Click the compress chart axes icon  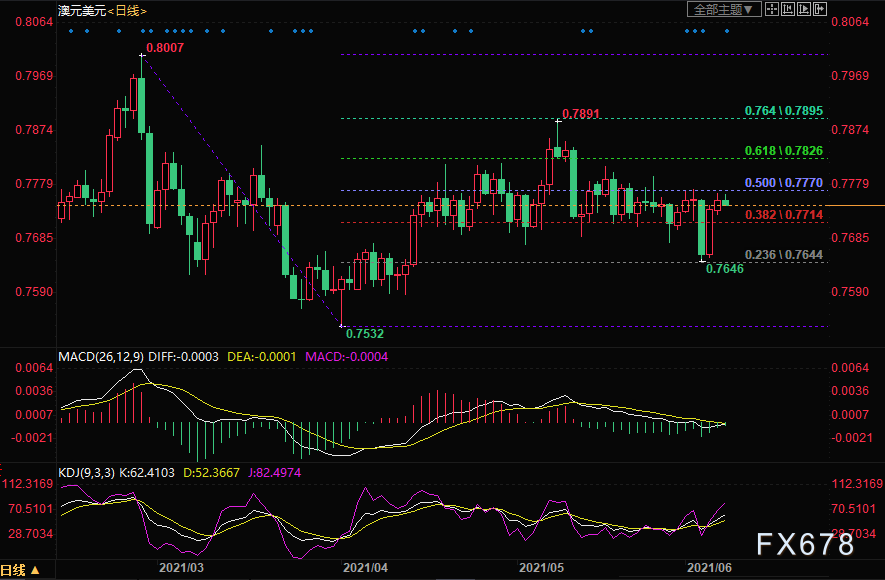pos(788,9)
